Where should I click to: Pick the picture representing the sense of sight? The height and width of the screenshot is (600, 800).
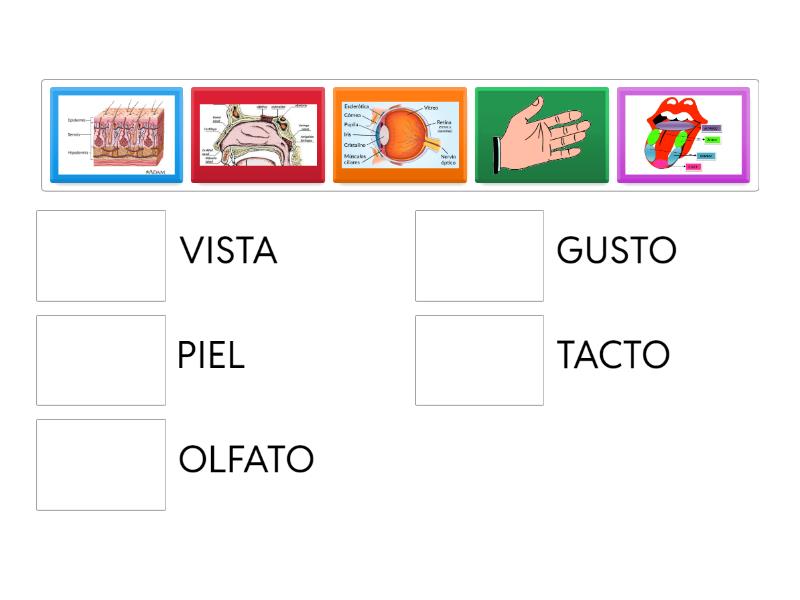(x=400, y=135)
